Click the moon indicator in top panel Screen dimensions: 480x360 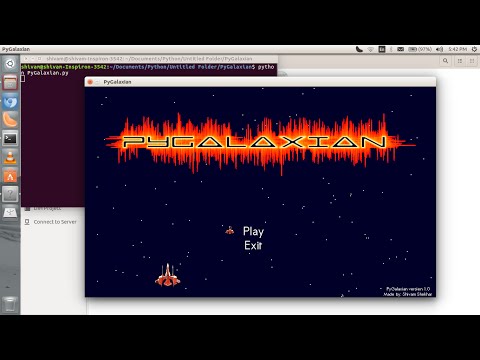tap(359, 49)
